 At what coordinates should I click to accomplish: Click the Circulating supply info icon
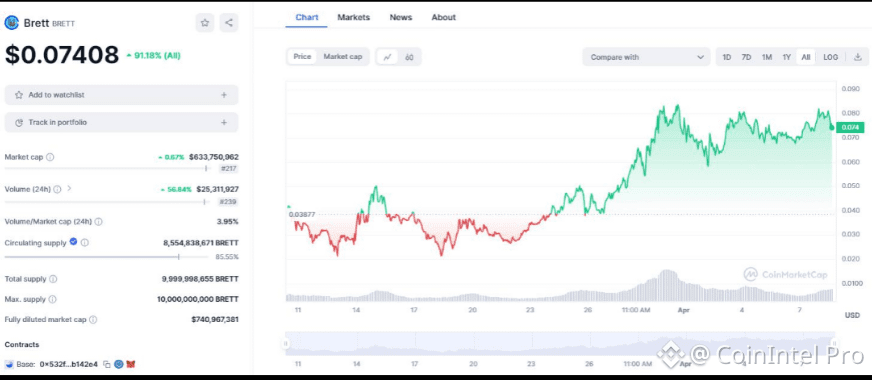click(x=85, y=243)
